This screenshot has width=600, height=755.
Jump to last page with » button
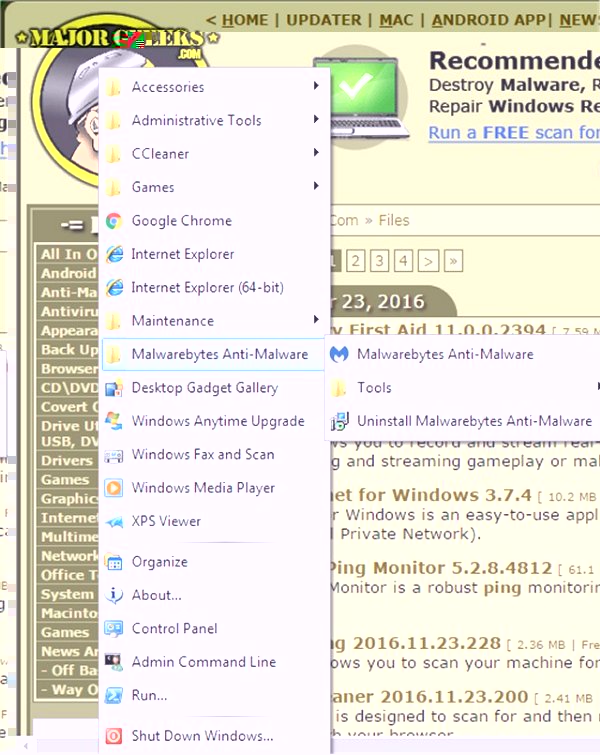pos(453,261)
